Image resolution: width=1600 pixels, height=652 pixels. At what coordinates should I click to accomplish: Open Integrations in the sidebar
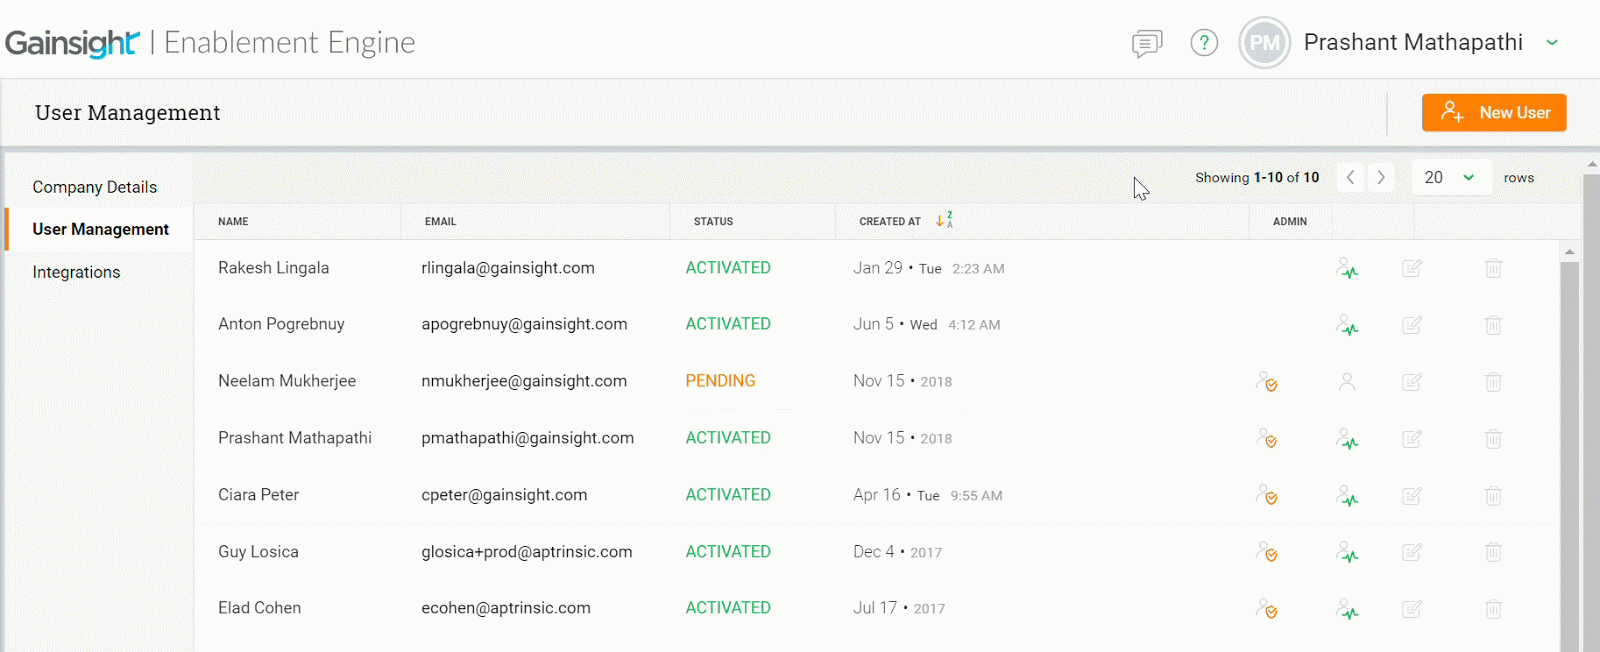[x=76, y=272]
